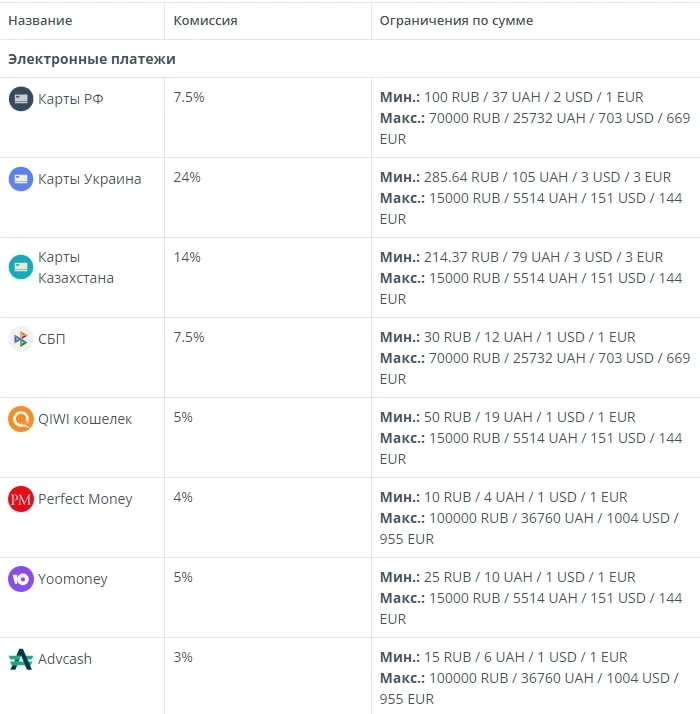Click the QIWI кошелек orange icon
This screenshot has width=700, height=714.
(21, 419)
